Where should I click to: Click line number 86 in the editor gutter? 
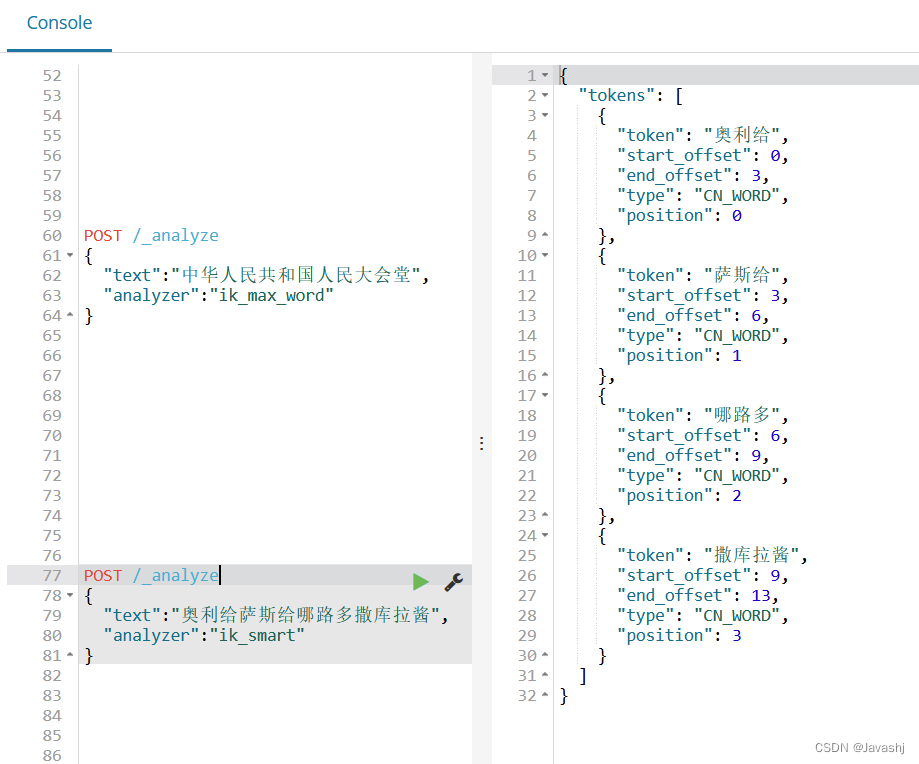pos(52,755)
